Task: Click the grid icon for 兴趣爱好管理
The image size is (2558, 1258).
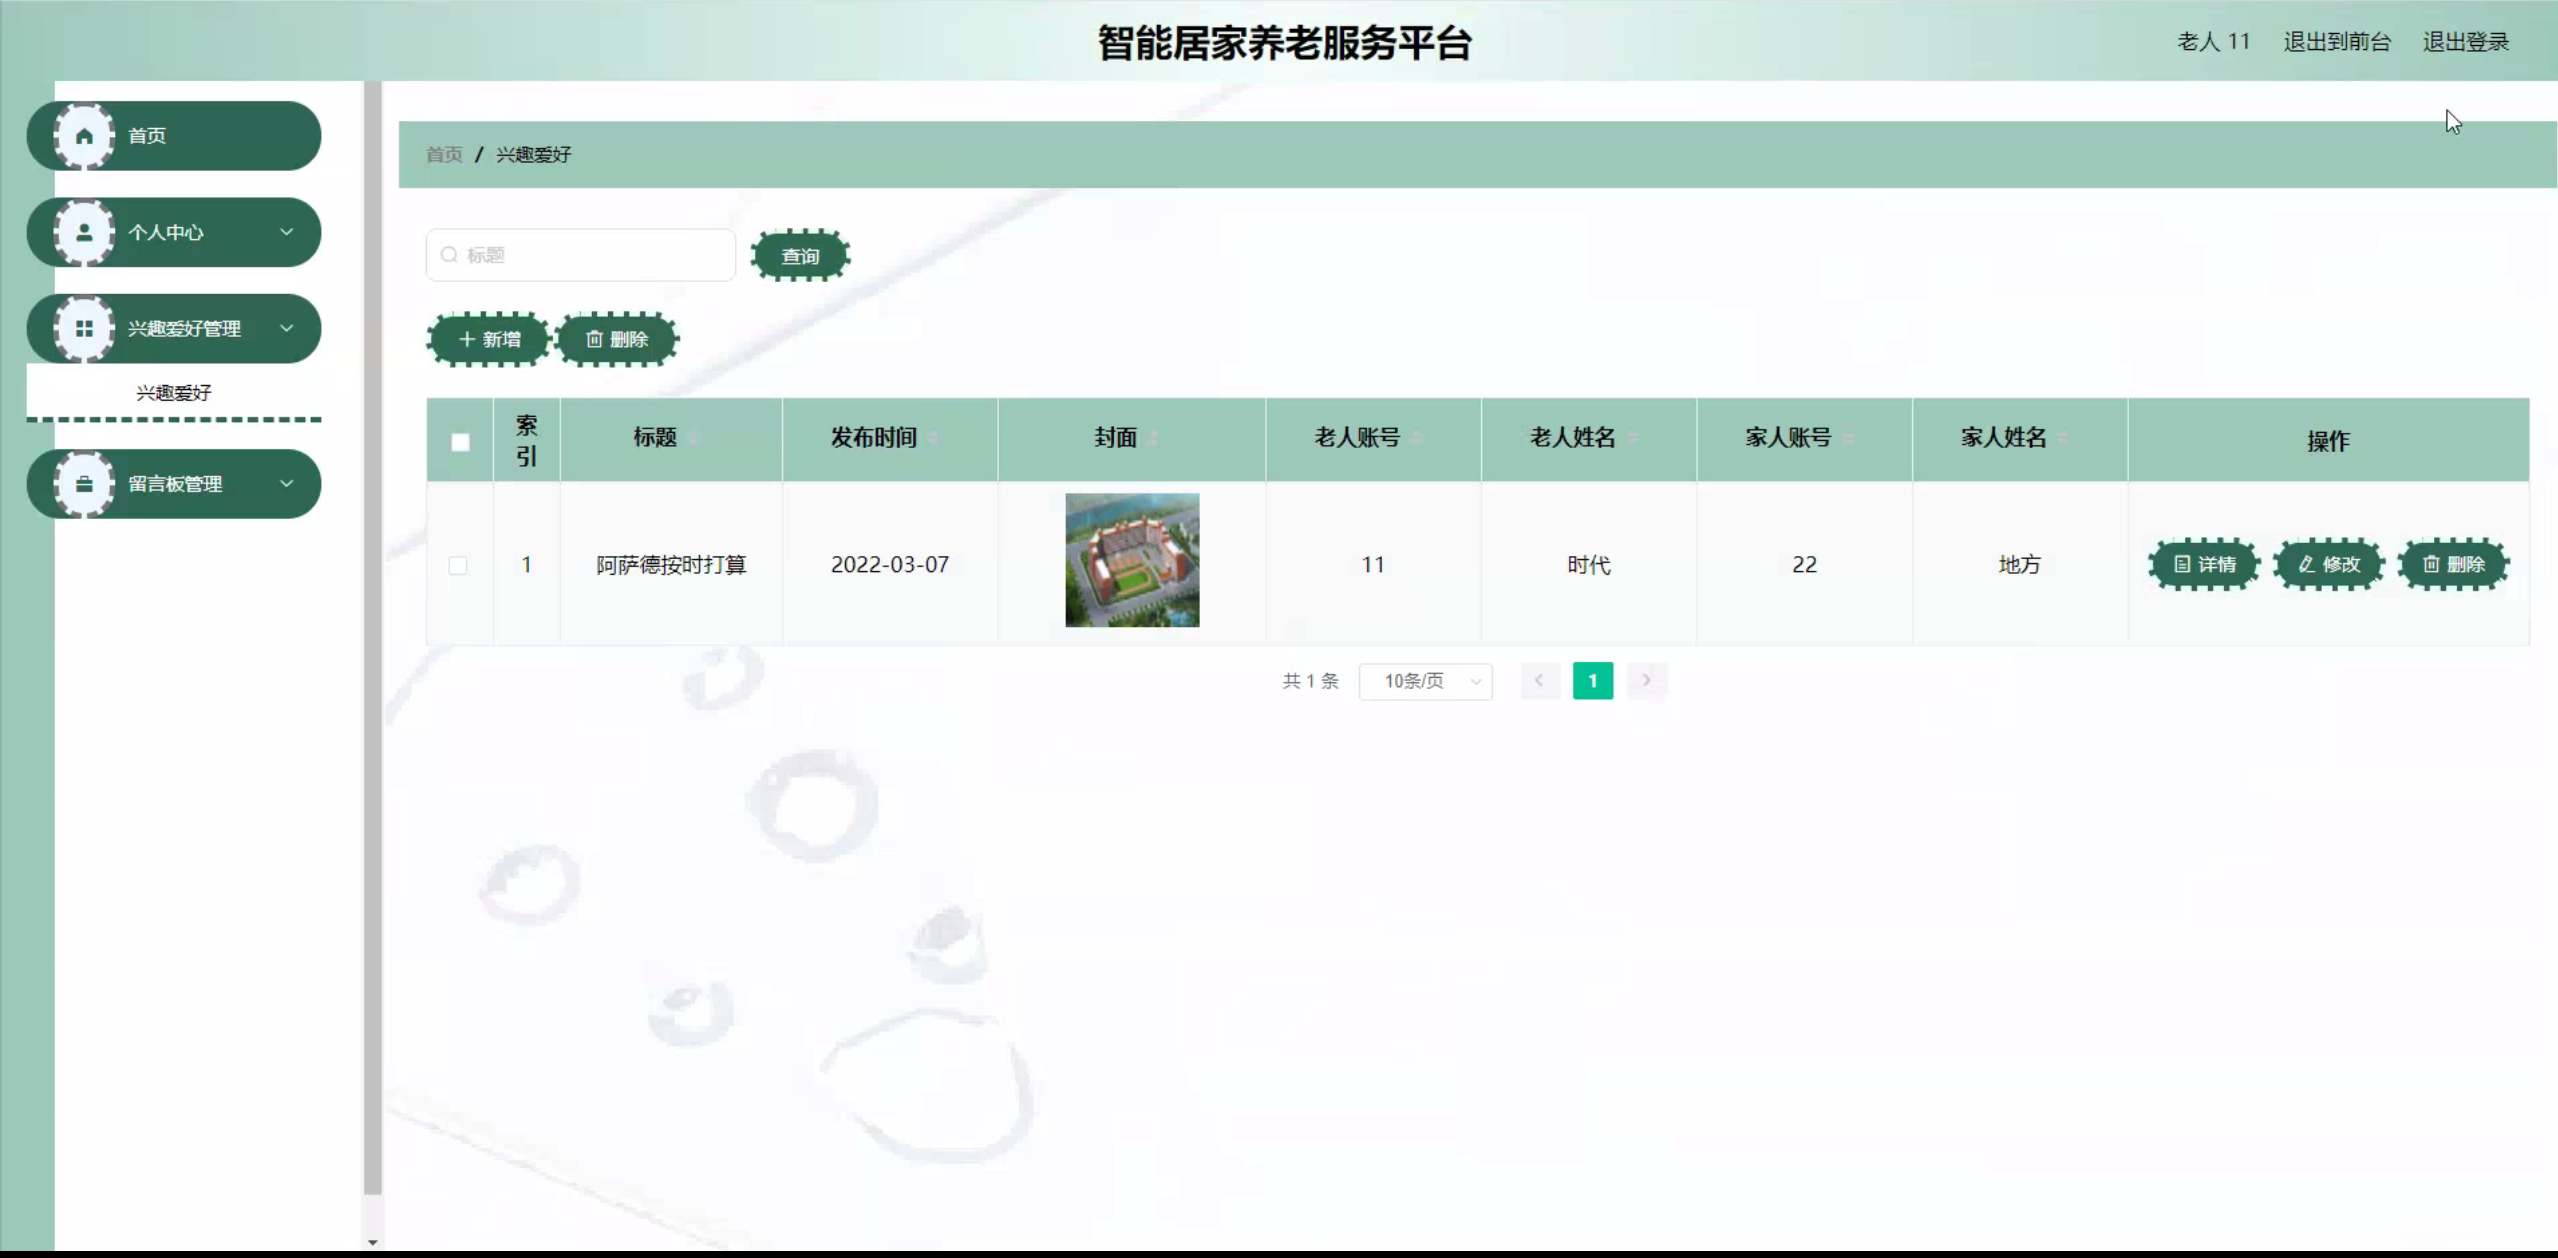Action: click(x=84, y=328)
